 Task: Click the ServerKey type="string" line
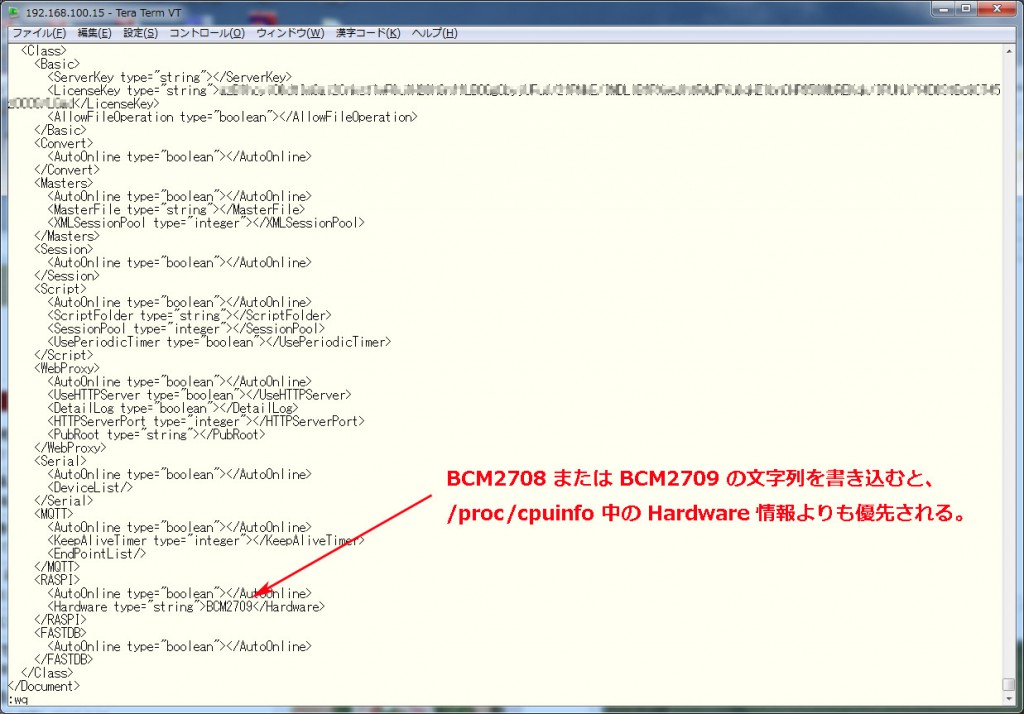[170, 77]
